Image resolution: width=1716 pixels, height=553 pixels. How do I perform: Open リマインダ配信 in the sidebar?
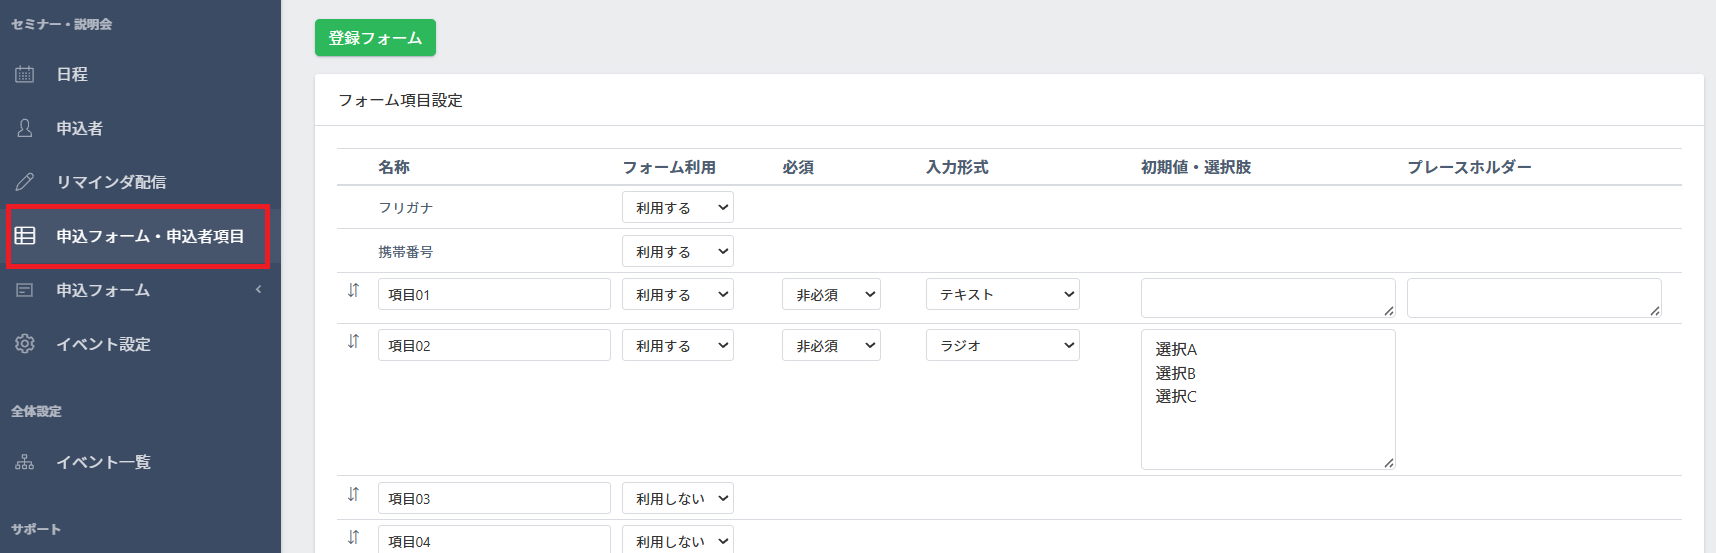coord(111,182)
